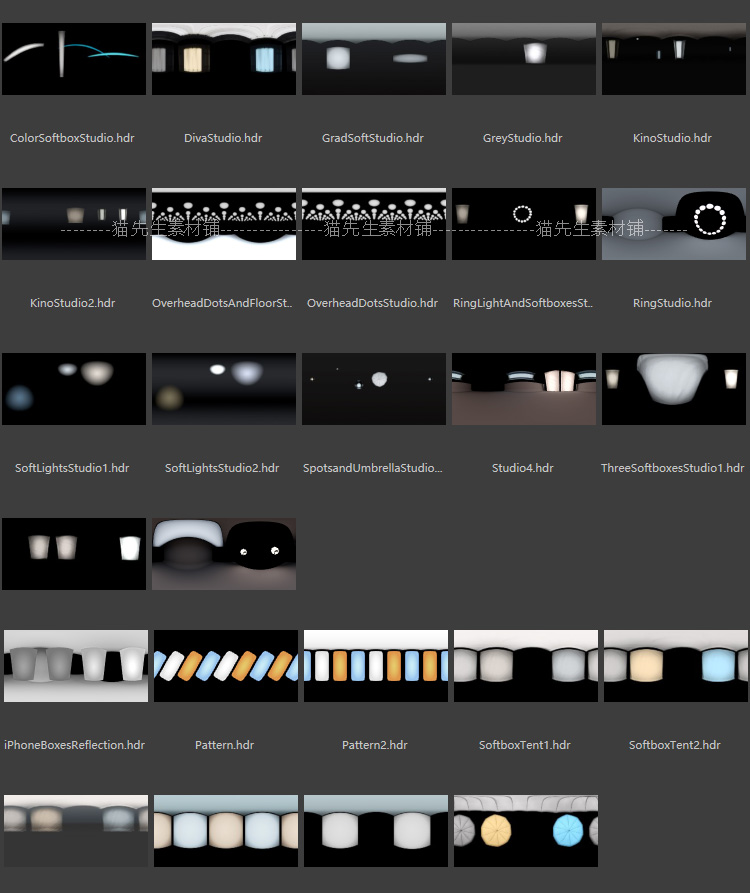Select the SoftLightsStudio2.hdr thumbnail image
750x893 pixels.
224,389
